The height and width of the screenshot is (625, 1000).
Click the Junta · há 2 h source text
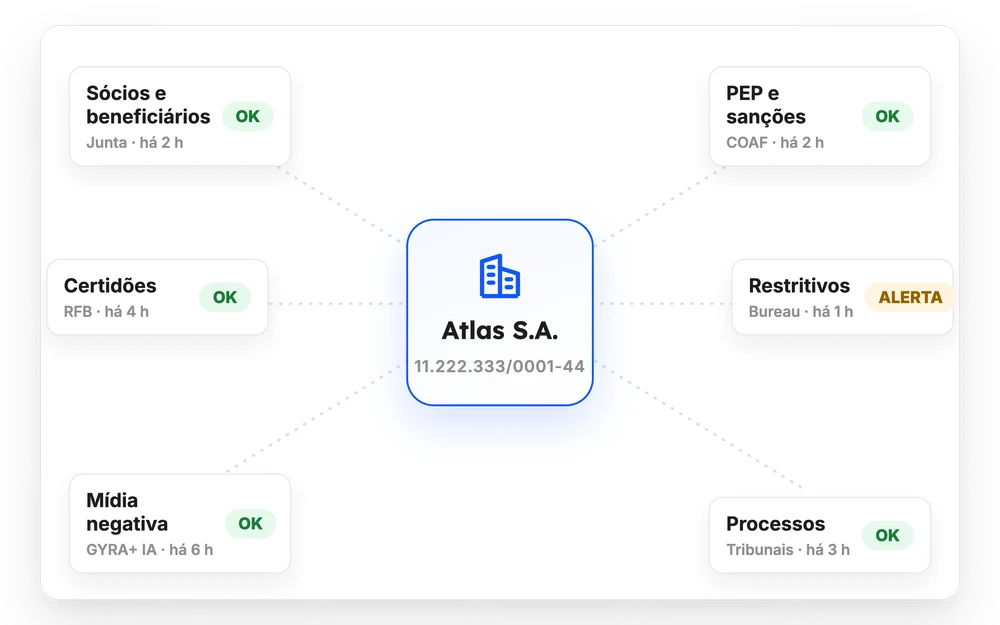coord(135,143)
